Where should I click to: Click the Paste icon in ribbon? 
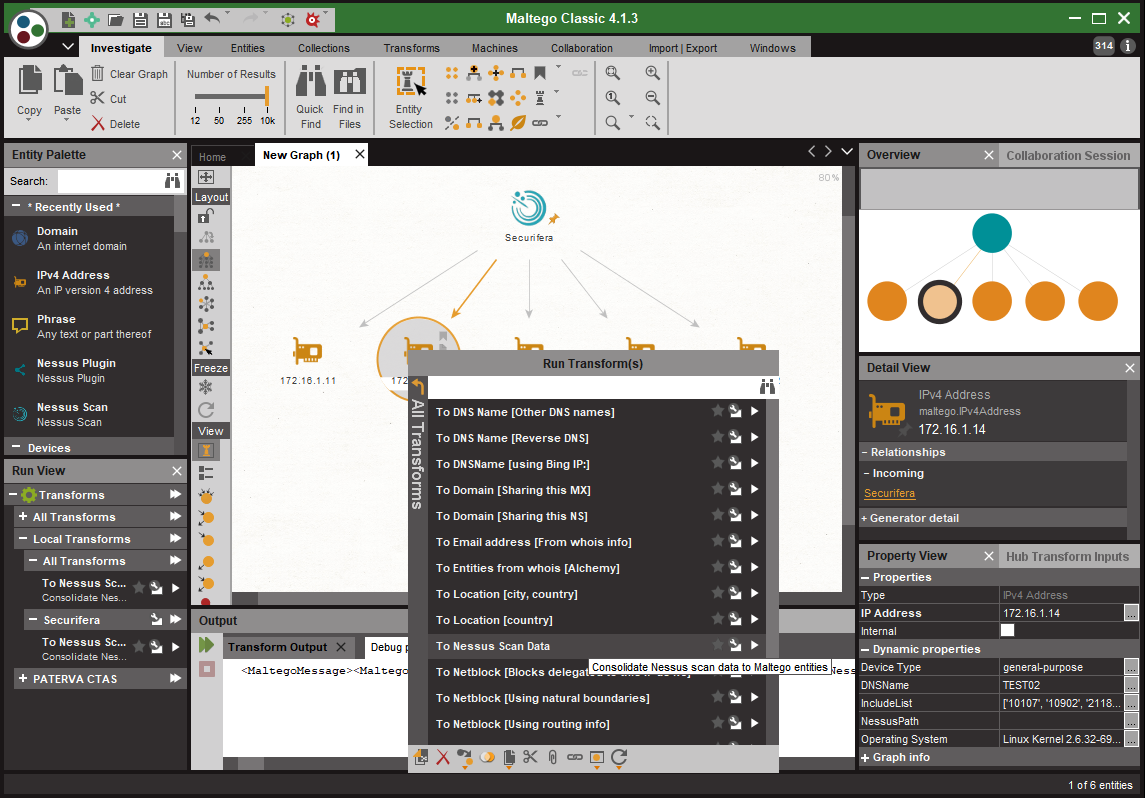[x=67, y=80]
